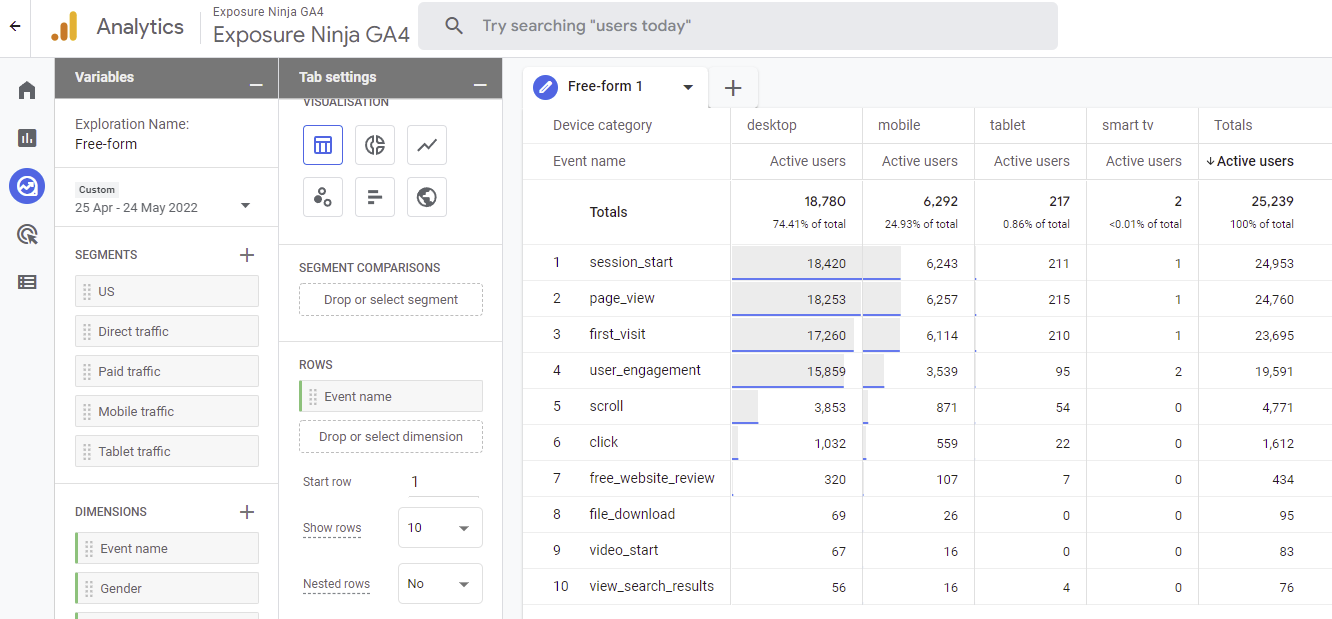Open the date range dropdown

pos(245,206)
